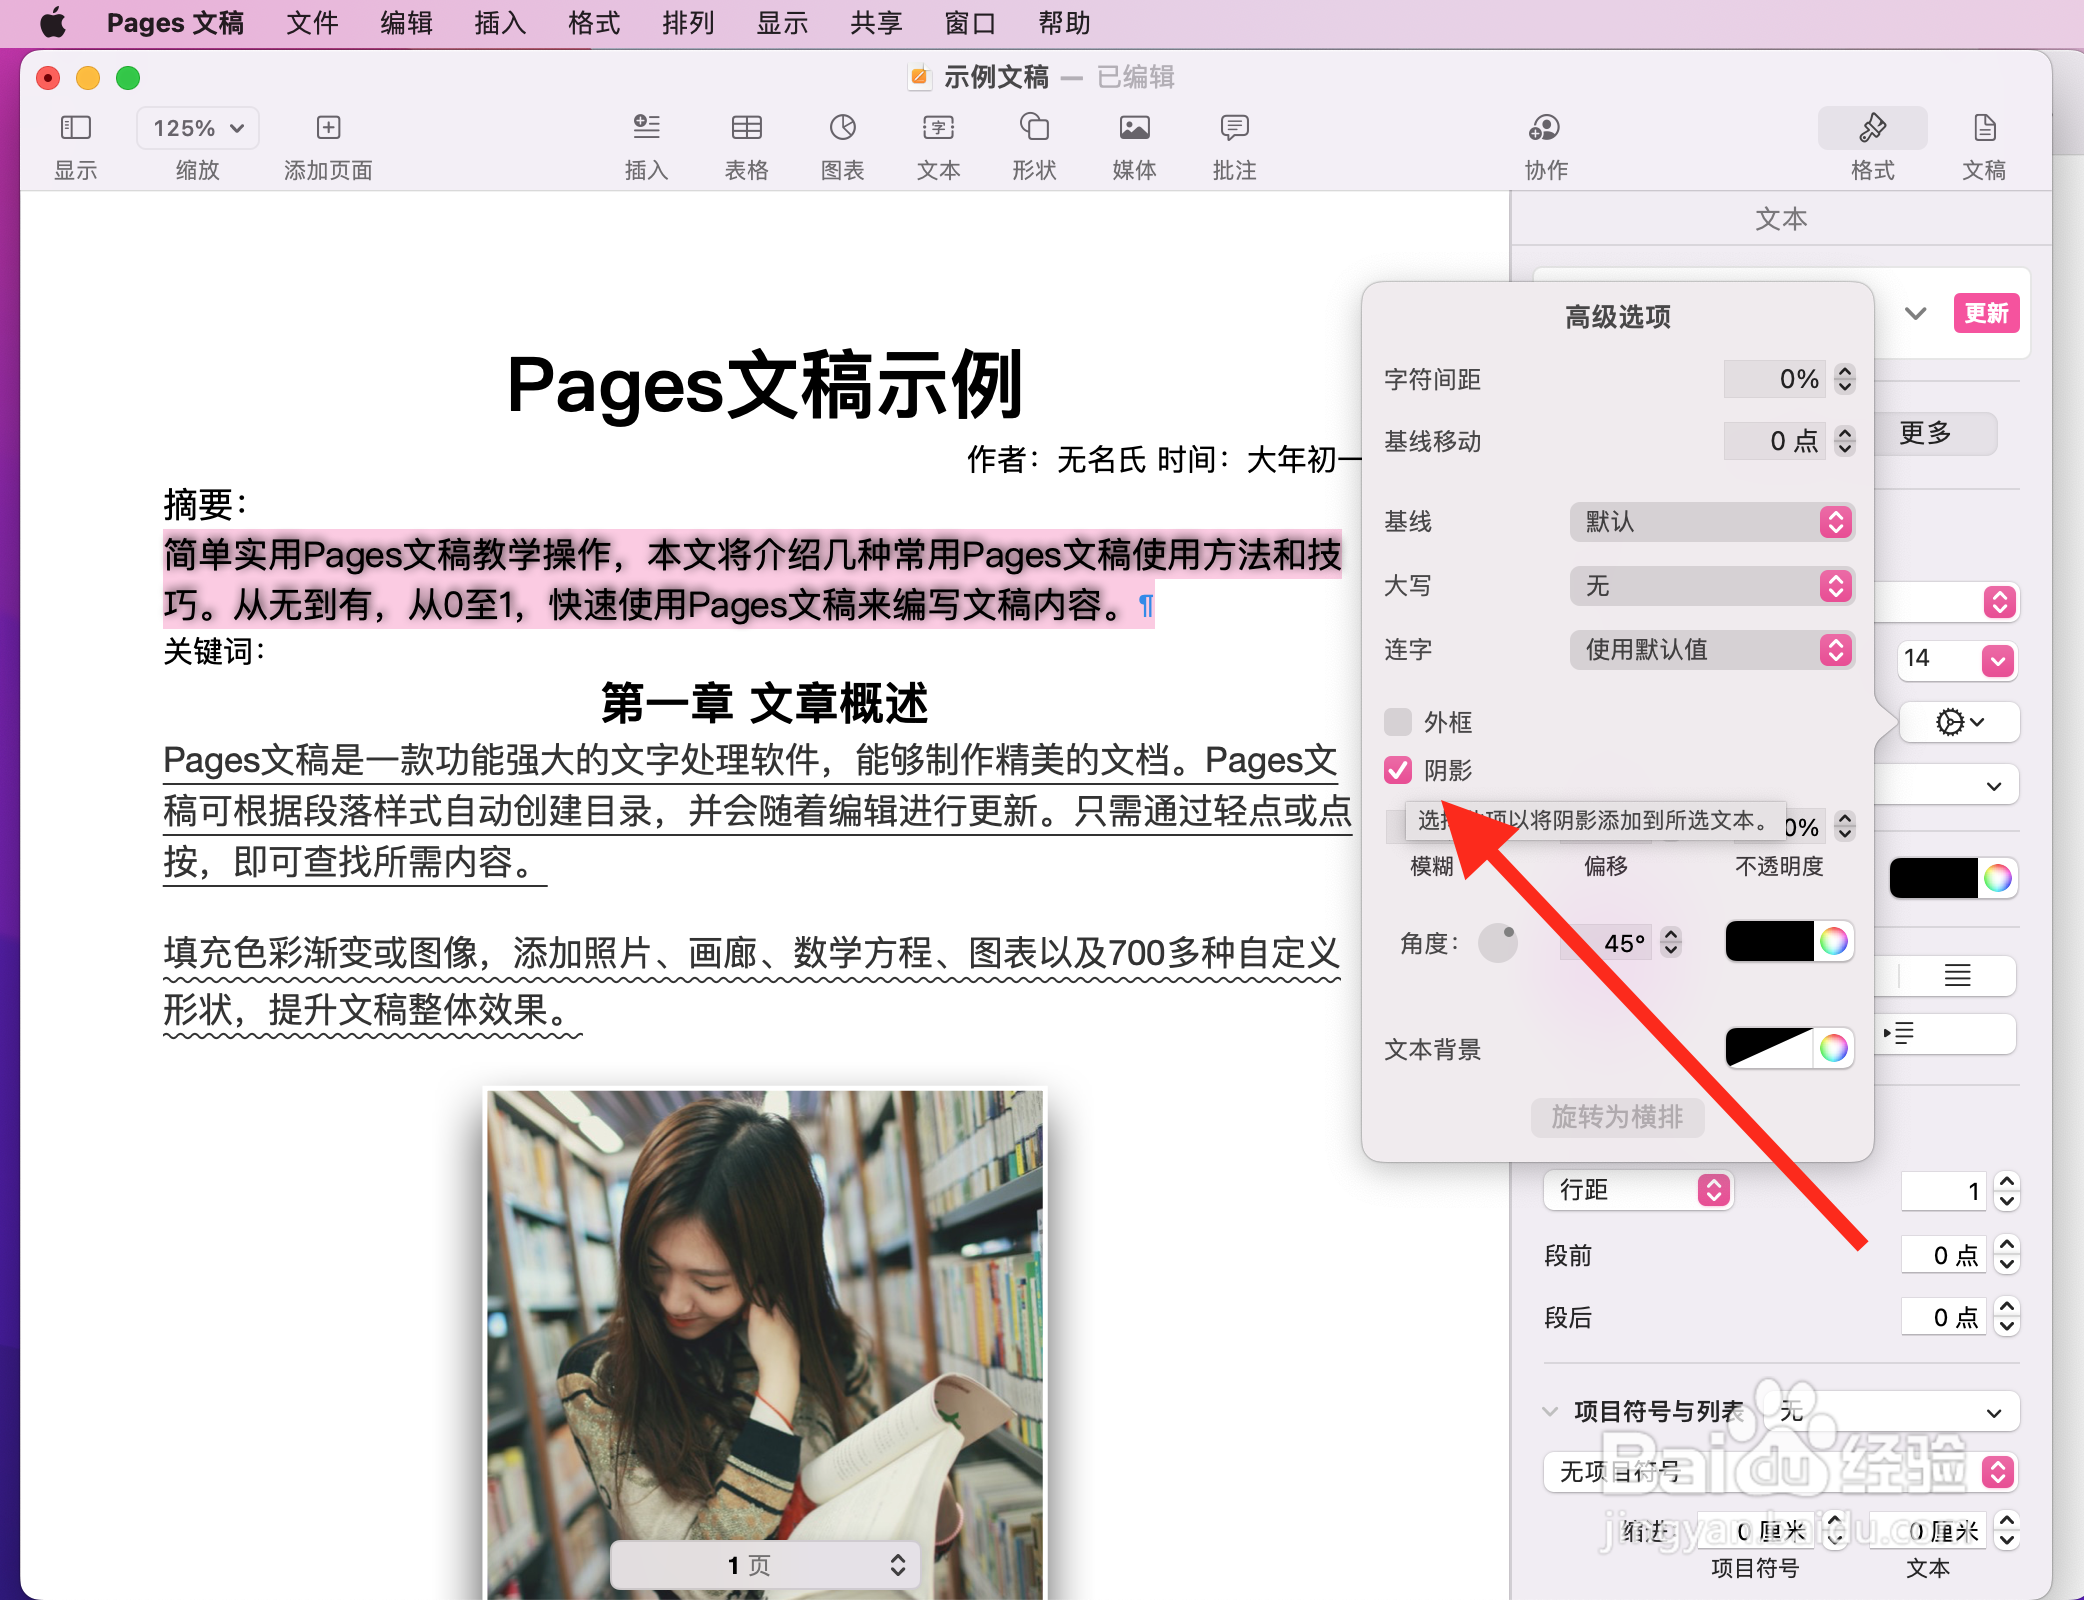The height and width of the screenshot is (1600, 2084).
Task: Open the 协作 collaborate icon
Action: tap(1545, 128)
